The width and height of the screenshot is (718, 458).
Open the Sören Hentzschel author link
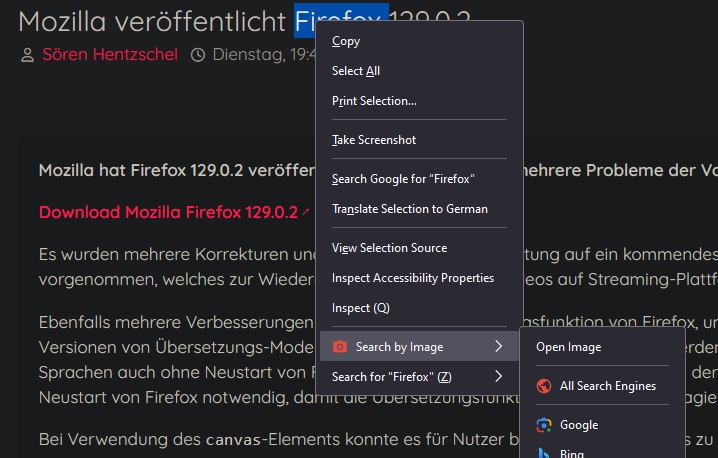pyautogui.click(x=110, y=54)
